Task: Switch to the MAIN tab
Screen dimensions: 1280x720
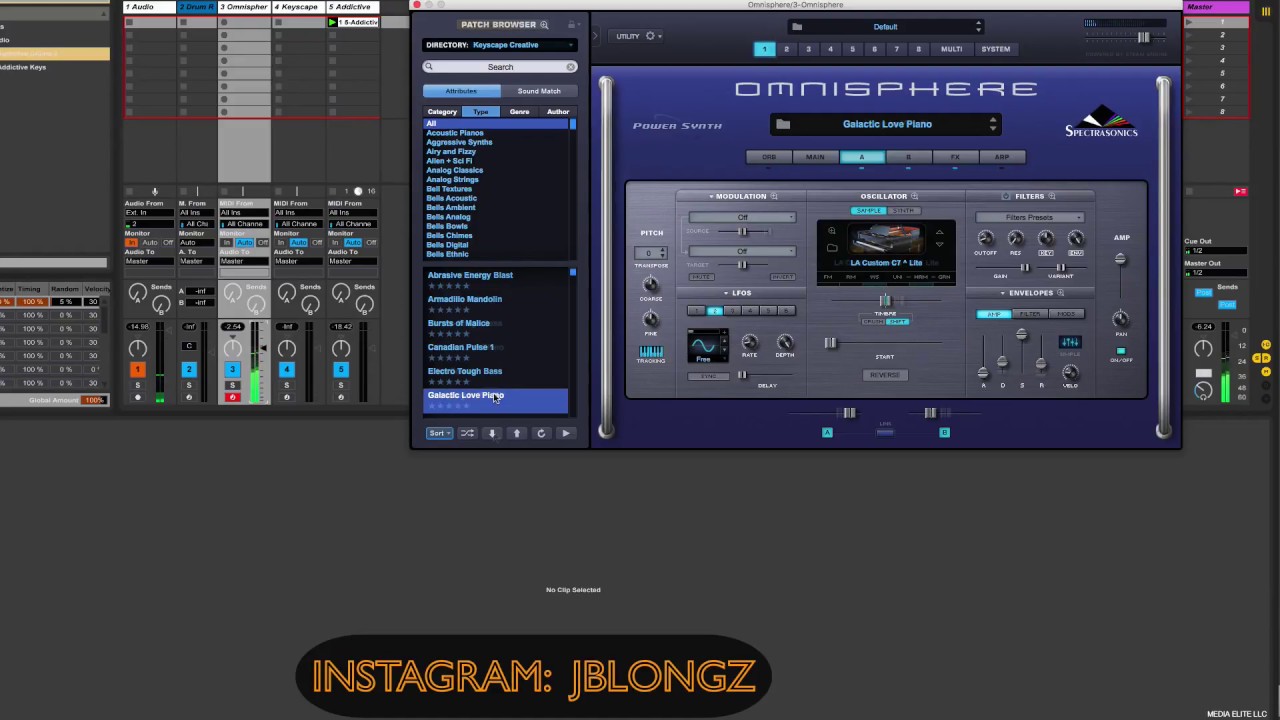Action: (815, 157)
